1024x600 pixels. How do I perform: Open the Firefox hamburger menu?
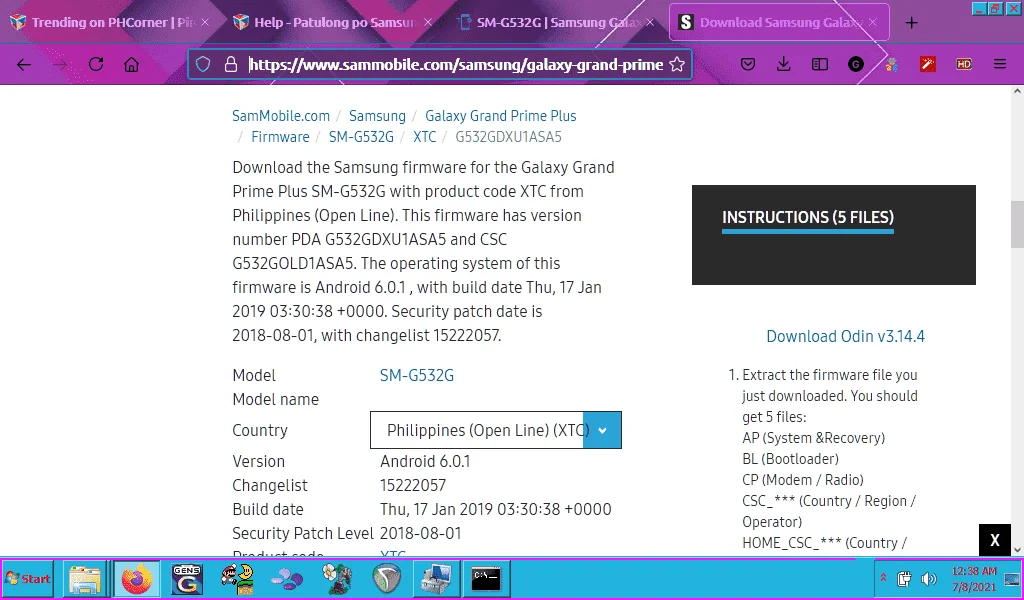1000,64
